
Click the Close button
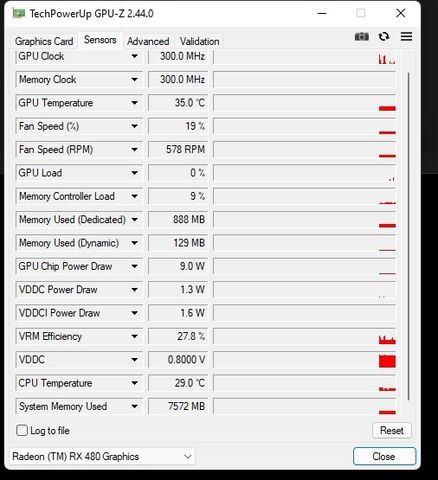pos(384,456)
